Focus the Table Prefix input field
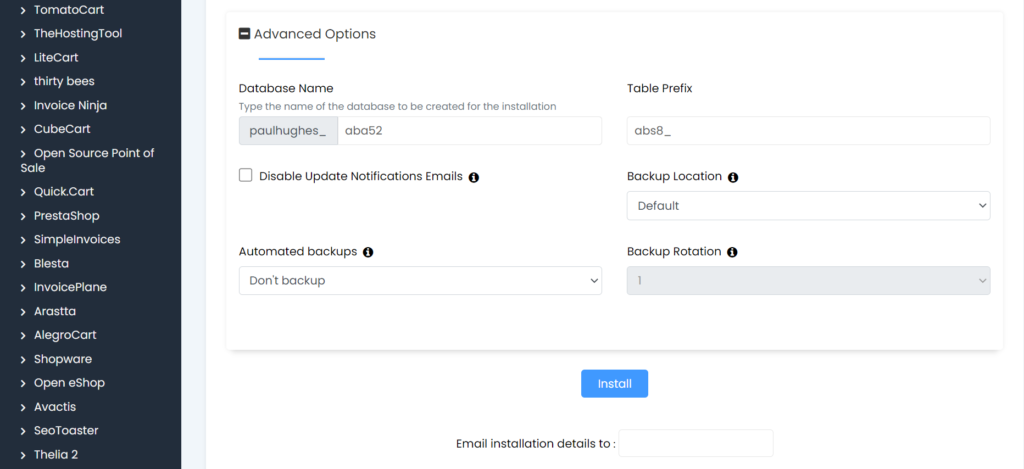The width and height of the screenshot is (1024, 469). tap(808, 131)
